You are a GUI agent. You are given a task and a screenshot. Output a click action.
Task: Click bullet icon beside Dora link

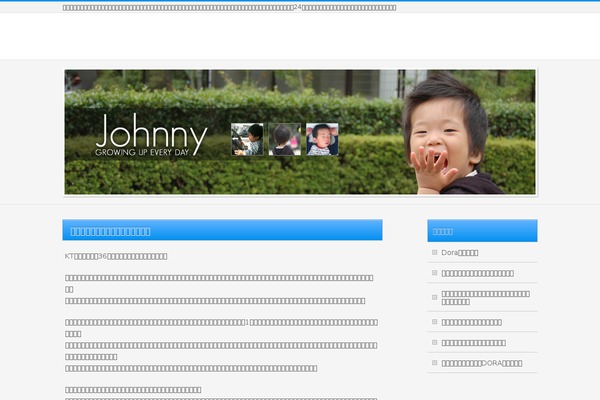435,252
